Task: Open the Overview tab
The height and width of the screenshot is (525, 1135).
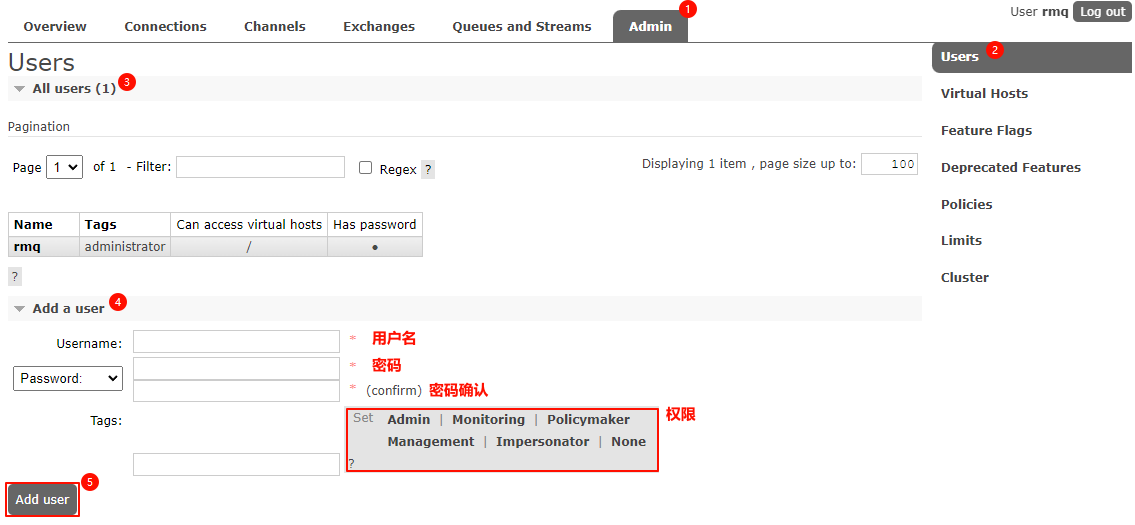Action: tap(55, 27)
